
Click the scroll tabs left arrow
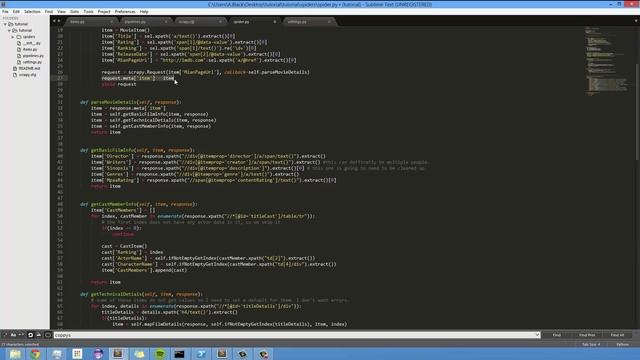point(54,21)
